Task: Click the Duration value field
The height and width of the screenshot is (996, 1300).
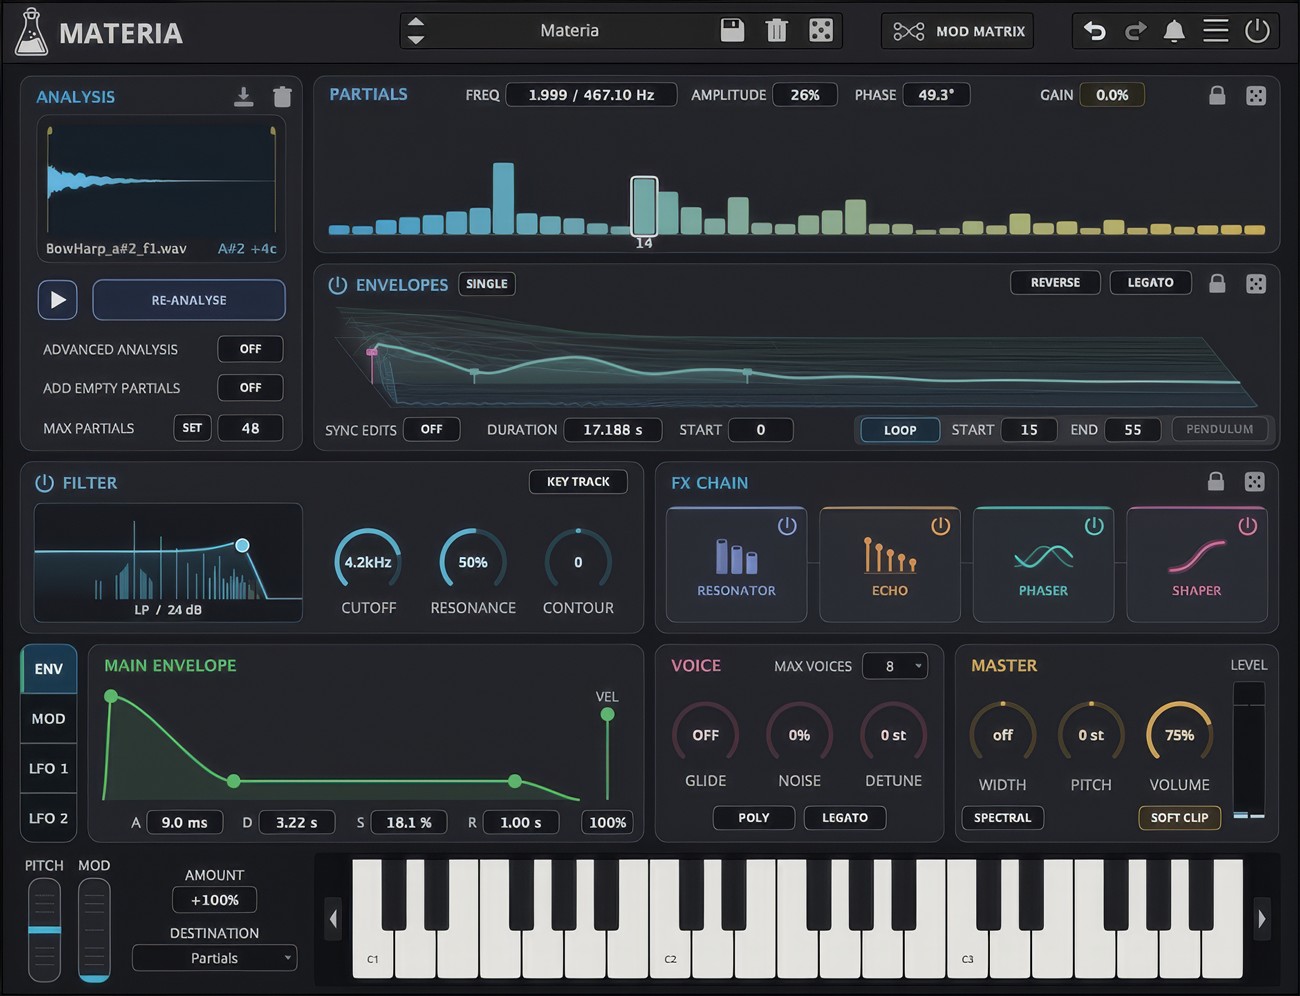Action: point(613,430)
